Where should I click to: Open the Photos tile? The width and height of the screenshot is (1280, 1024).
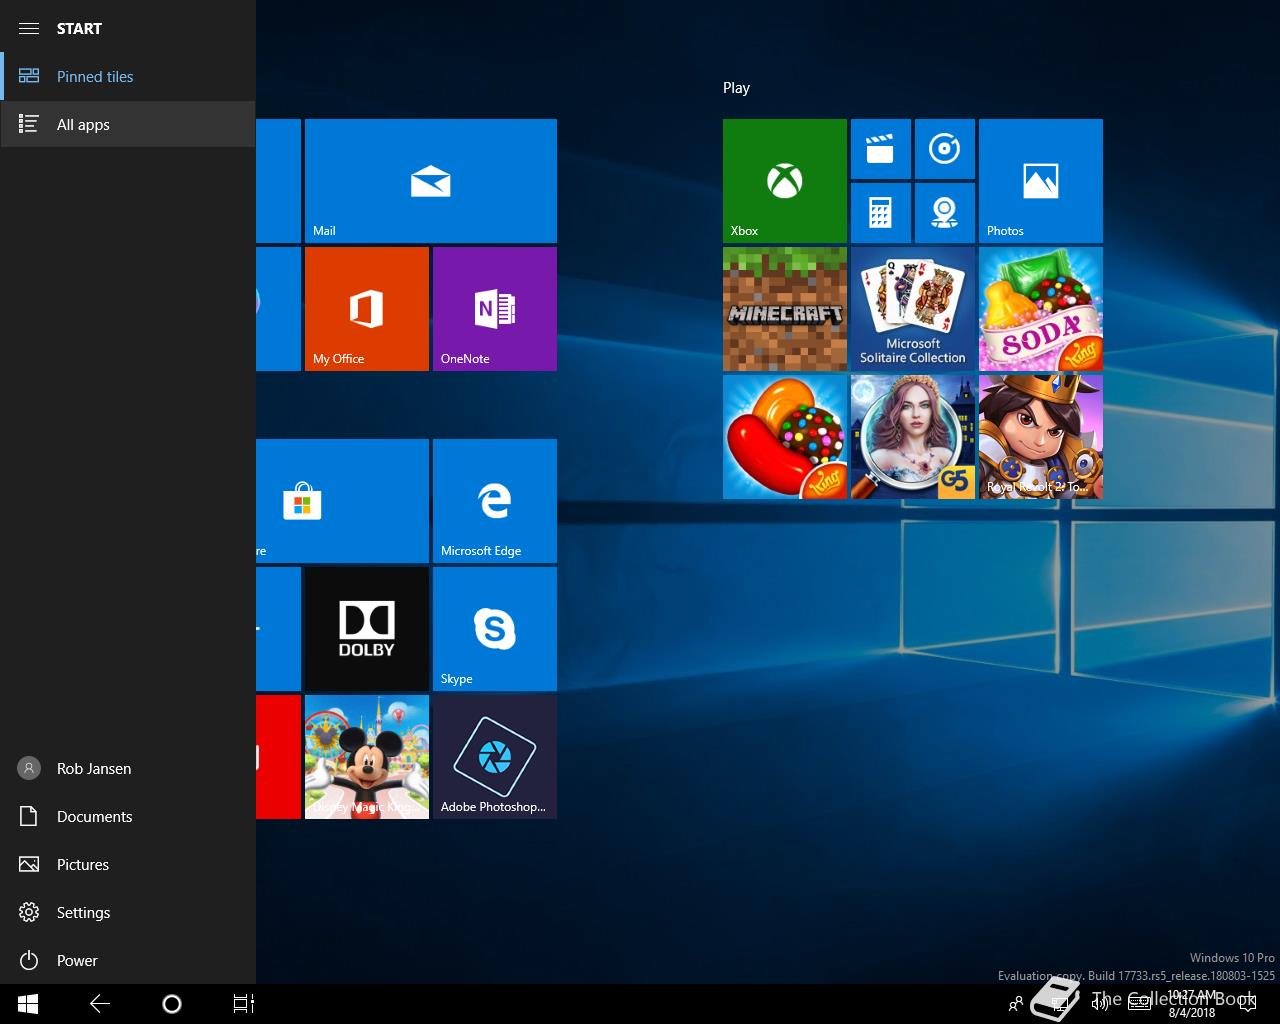(1041, 181)
